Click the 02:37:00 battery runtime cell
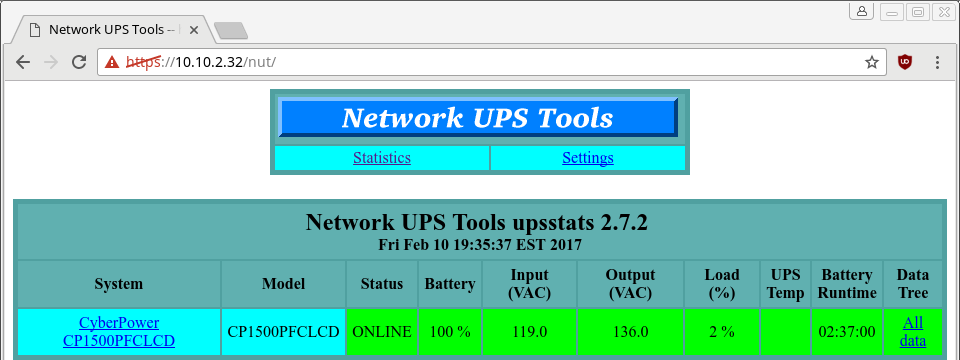Image resolution: width=960 pixels, height=360 pixels. (x=847, y=332)
